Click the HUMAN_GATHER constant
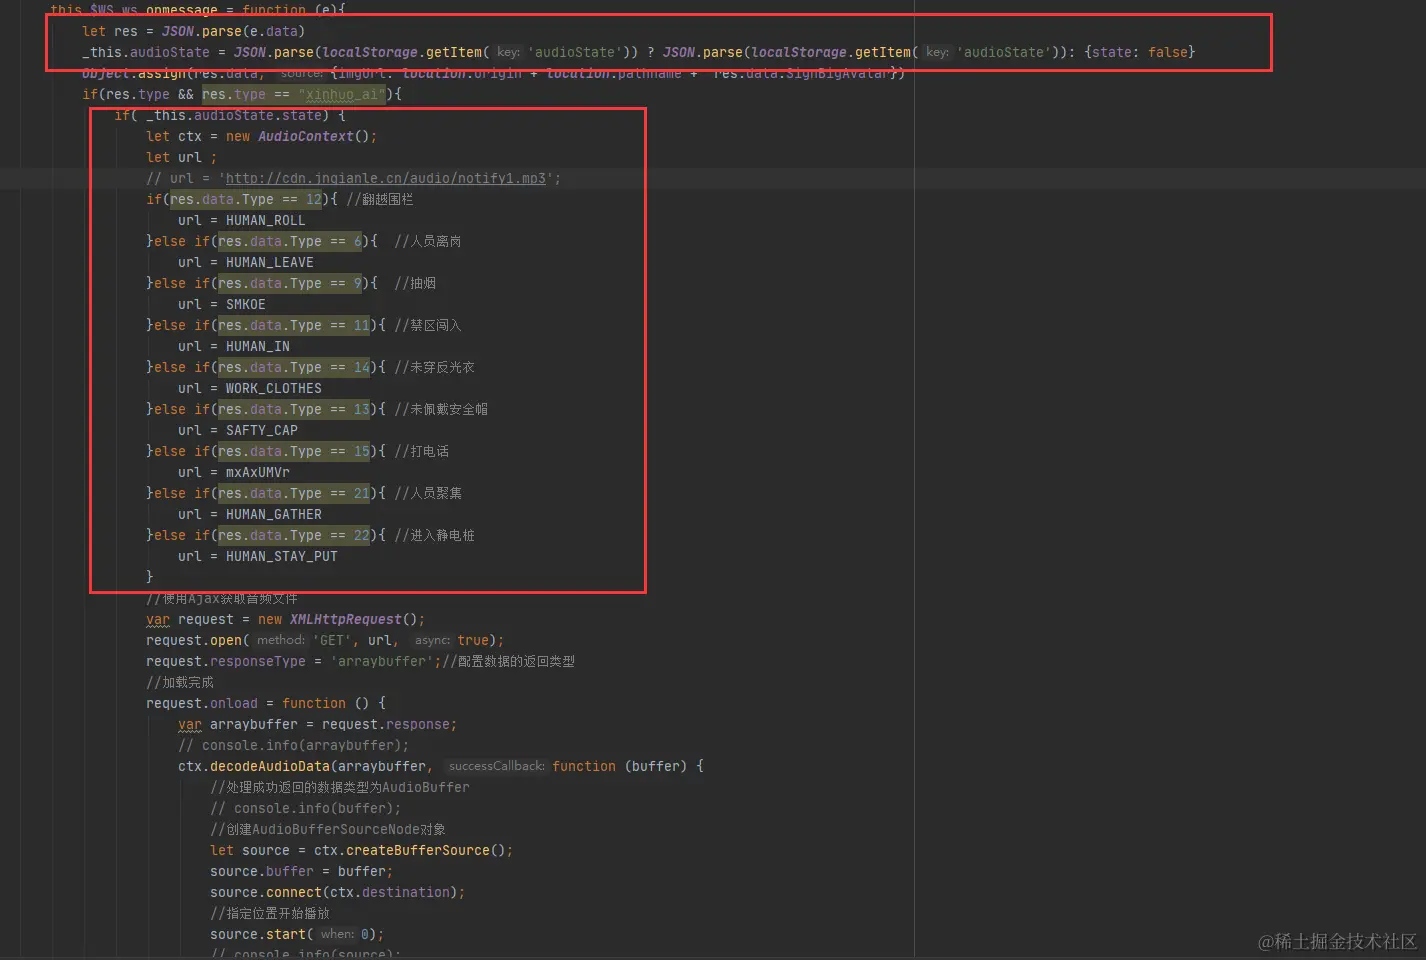The image size is (1426, 960). click(274, 514)
